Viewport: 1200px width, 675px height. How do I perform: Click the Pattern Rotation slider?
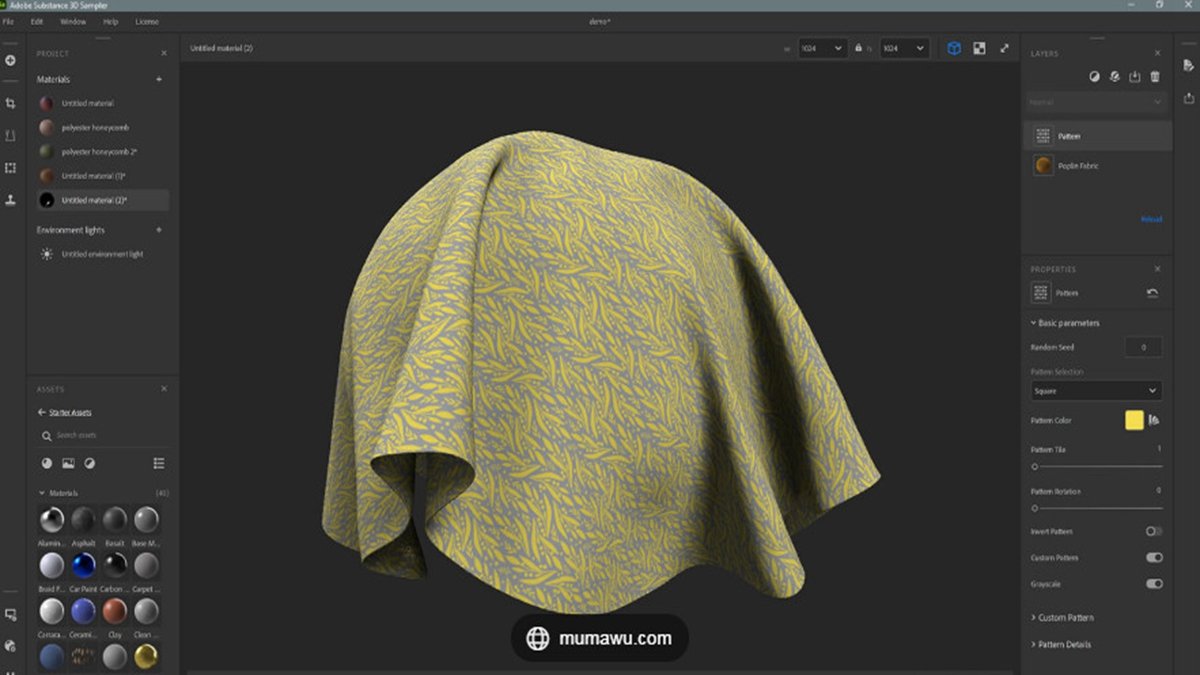pyautogui.click(x=1096, y=508)
